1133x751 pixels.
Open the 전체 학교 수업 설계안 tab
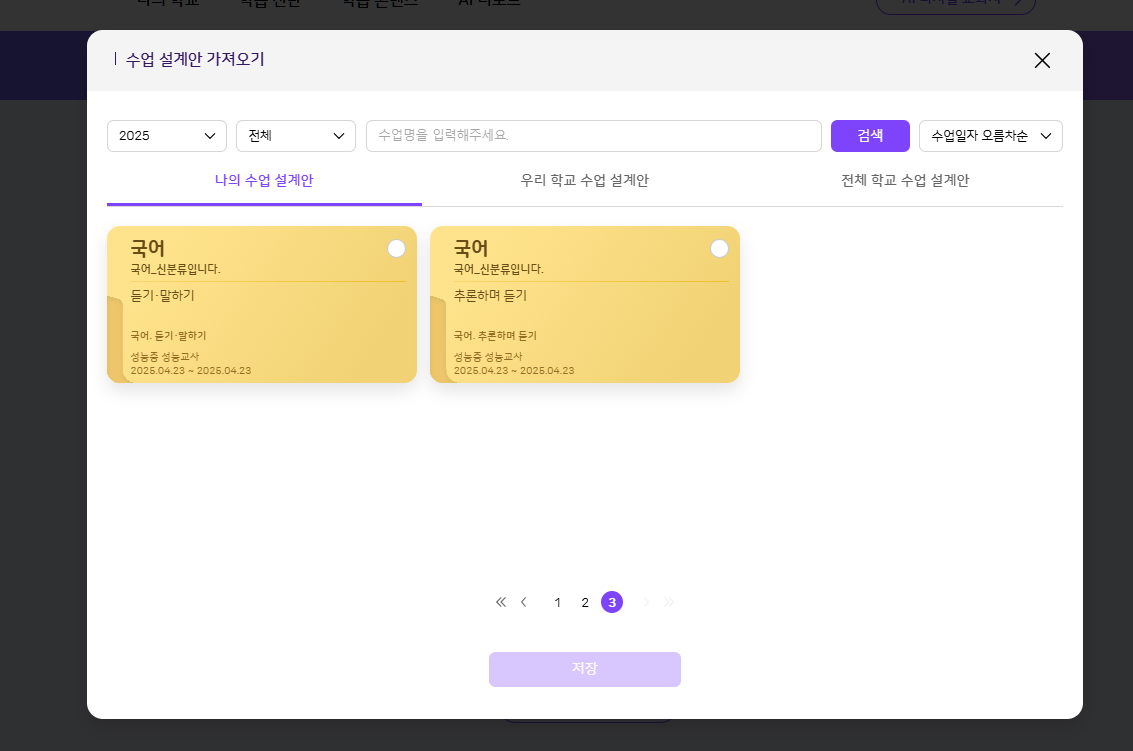[x=905, y=181]
